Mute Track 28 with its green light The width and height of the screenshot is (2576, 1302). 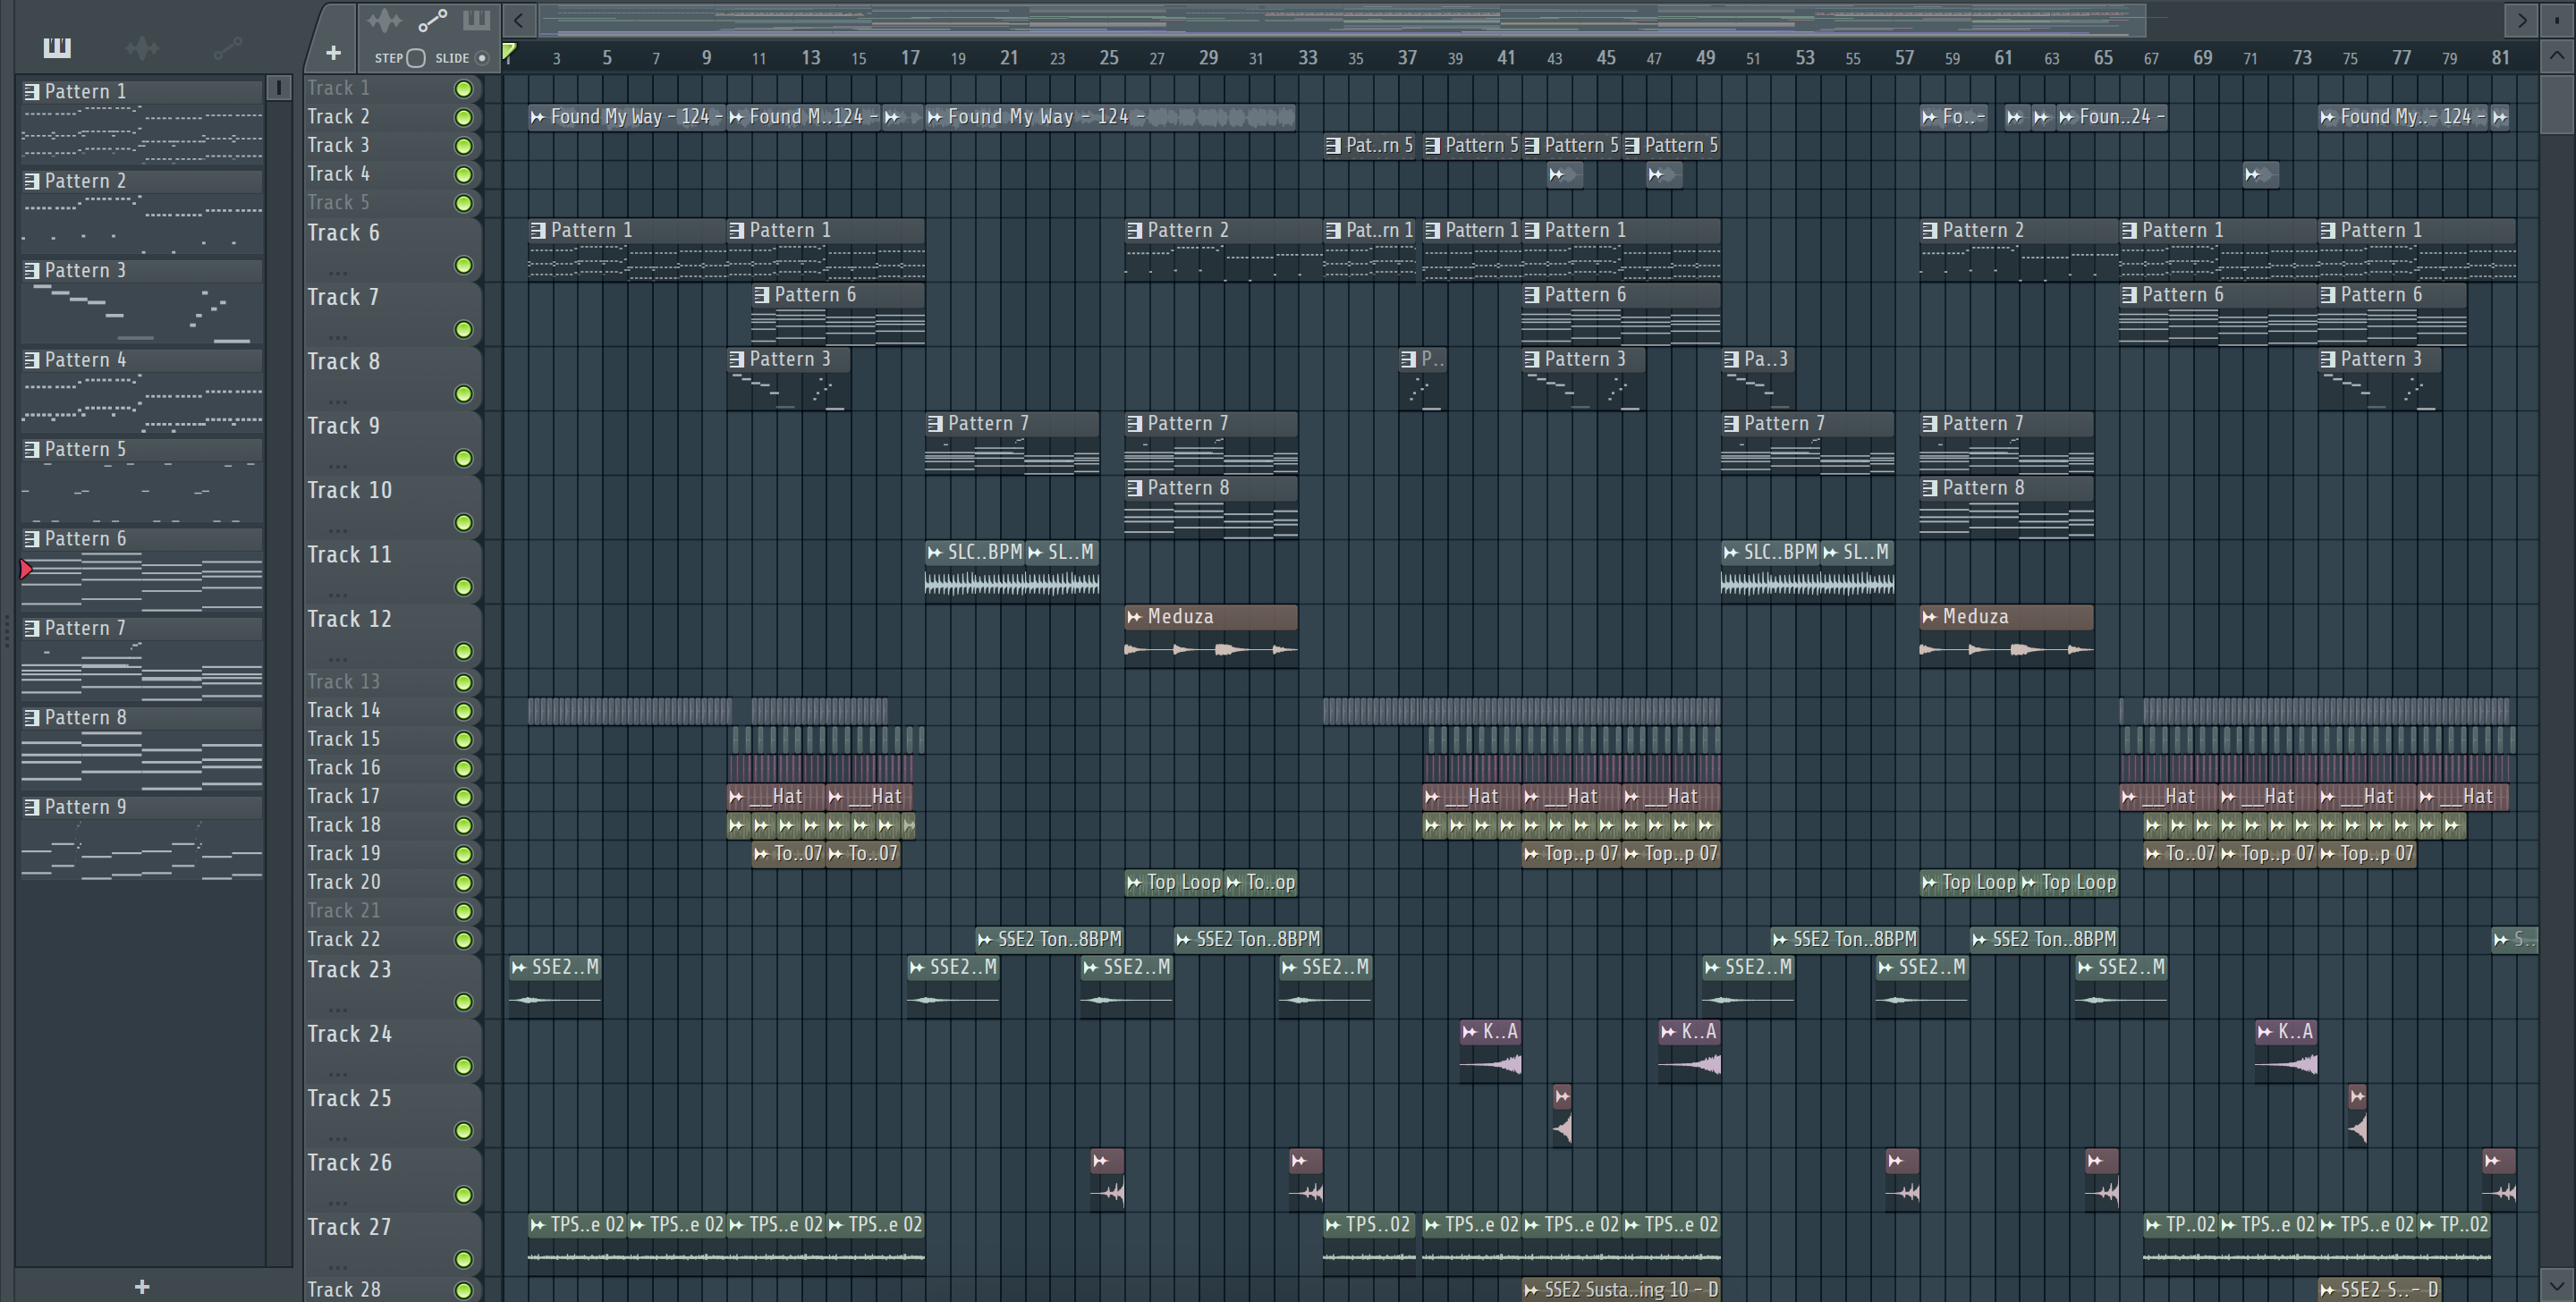click(463, 1290)
